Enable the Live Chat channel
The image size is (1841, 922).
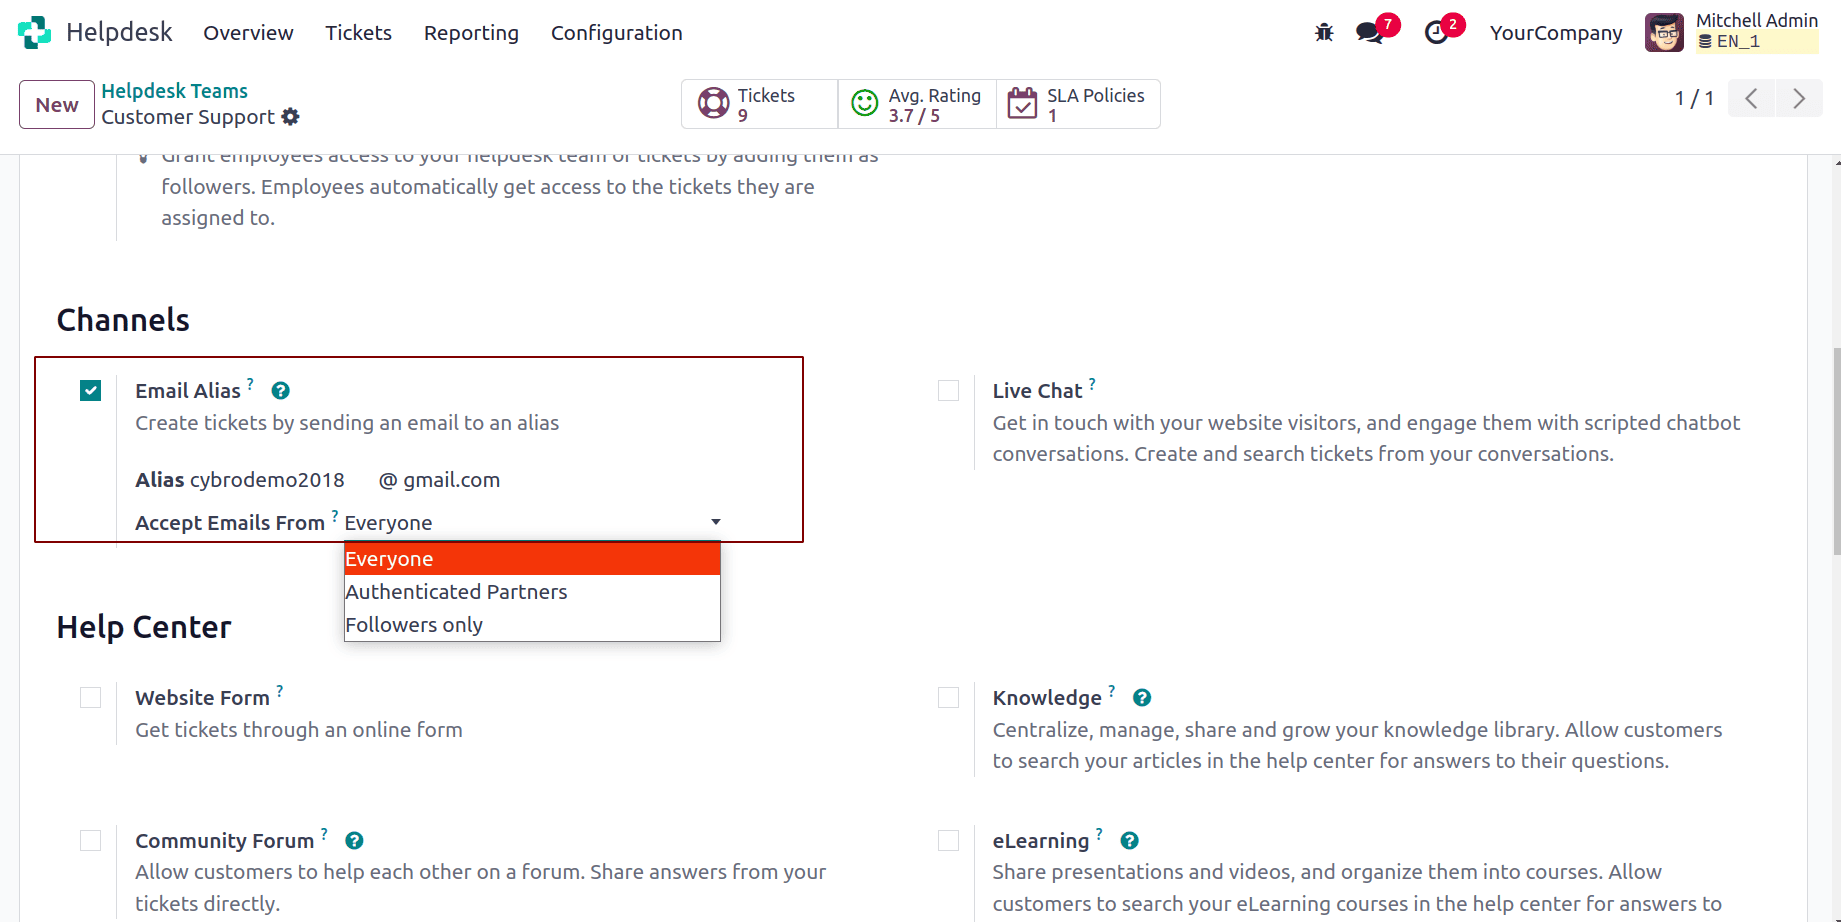[x=948, y=390]
